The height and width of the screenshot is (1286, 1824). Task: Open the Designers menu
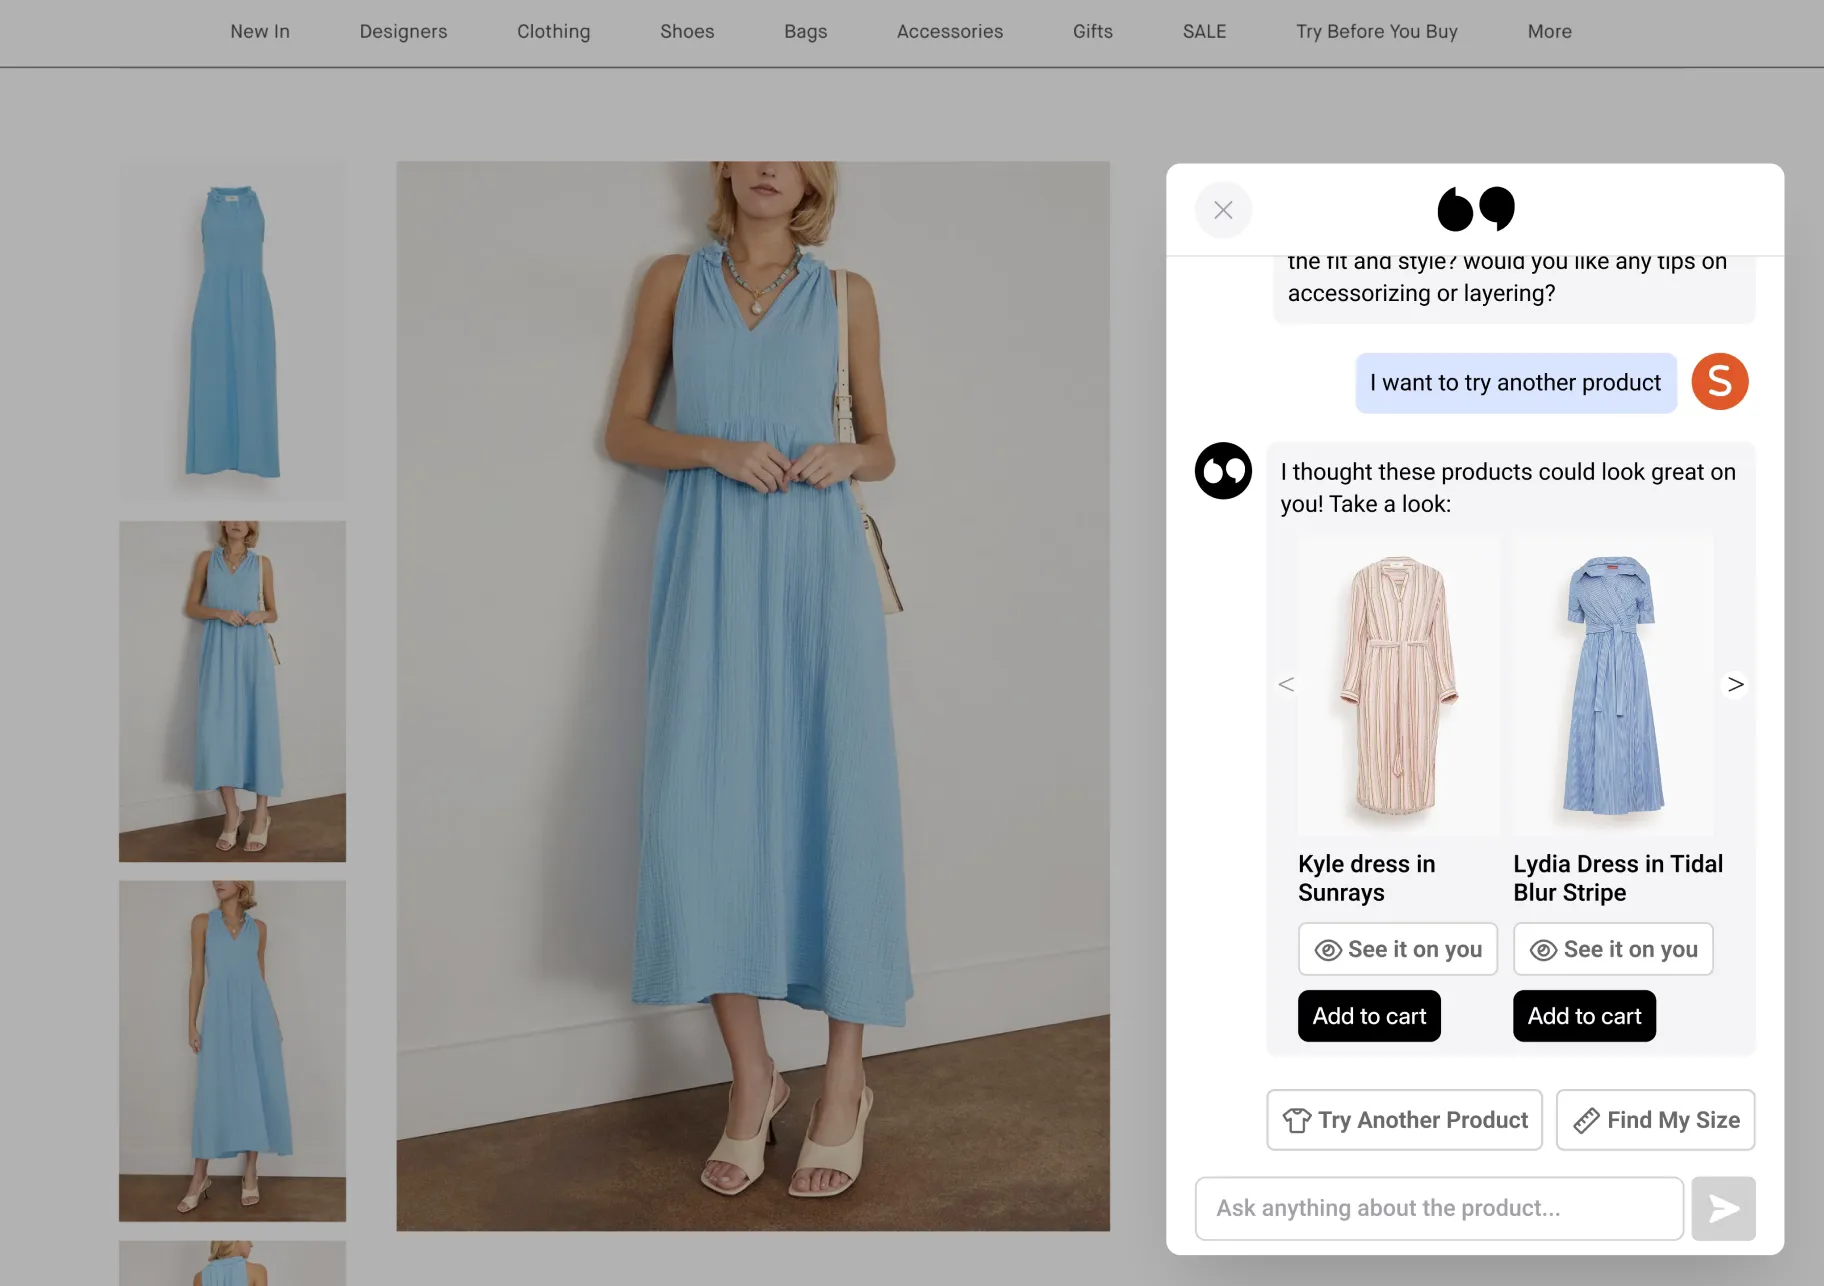[403, 31]
